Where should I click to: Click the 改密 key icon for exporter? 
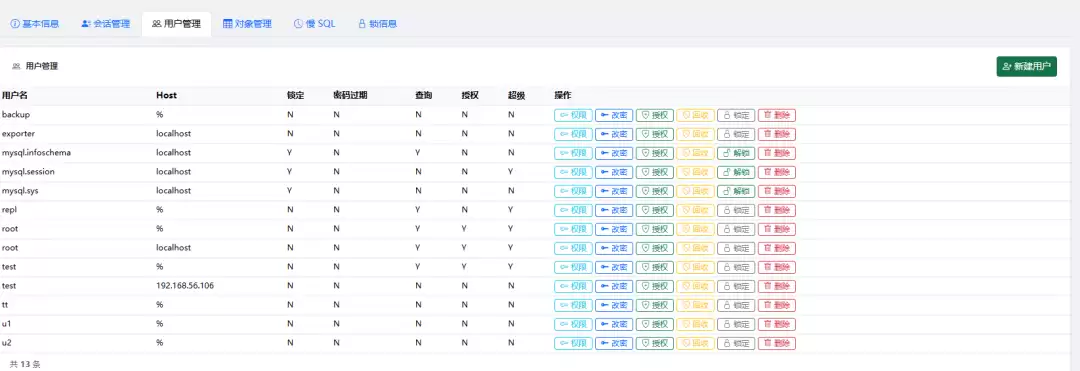click(x=614, y=134)
